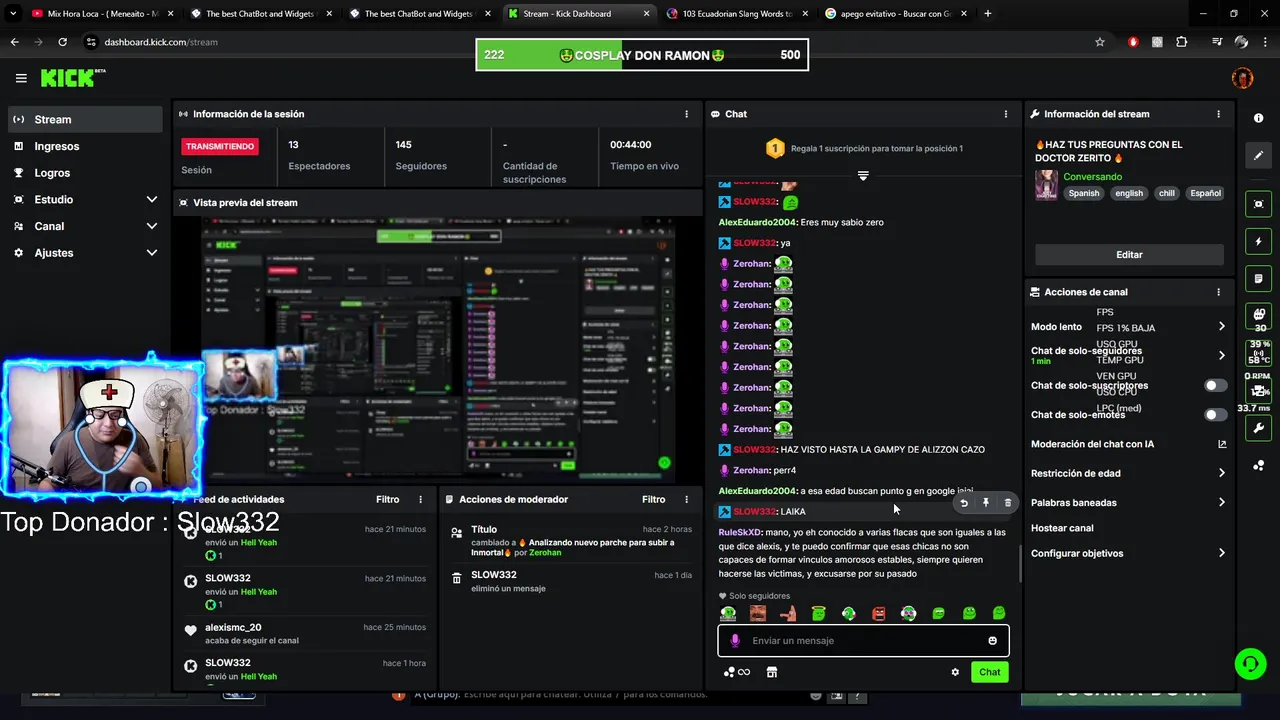Click the Editar button for stream info
1280x720 pixels.
[x=1129, y=255]
